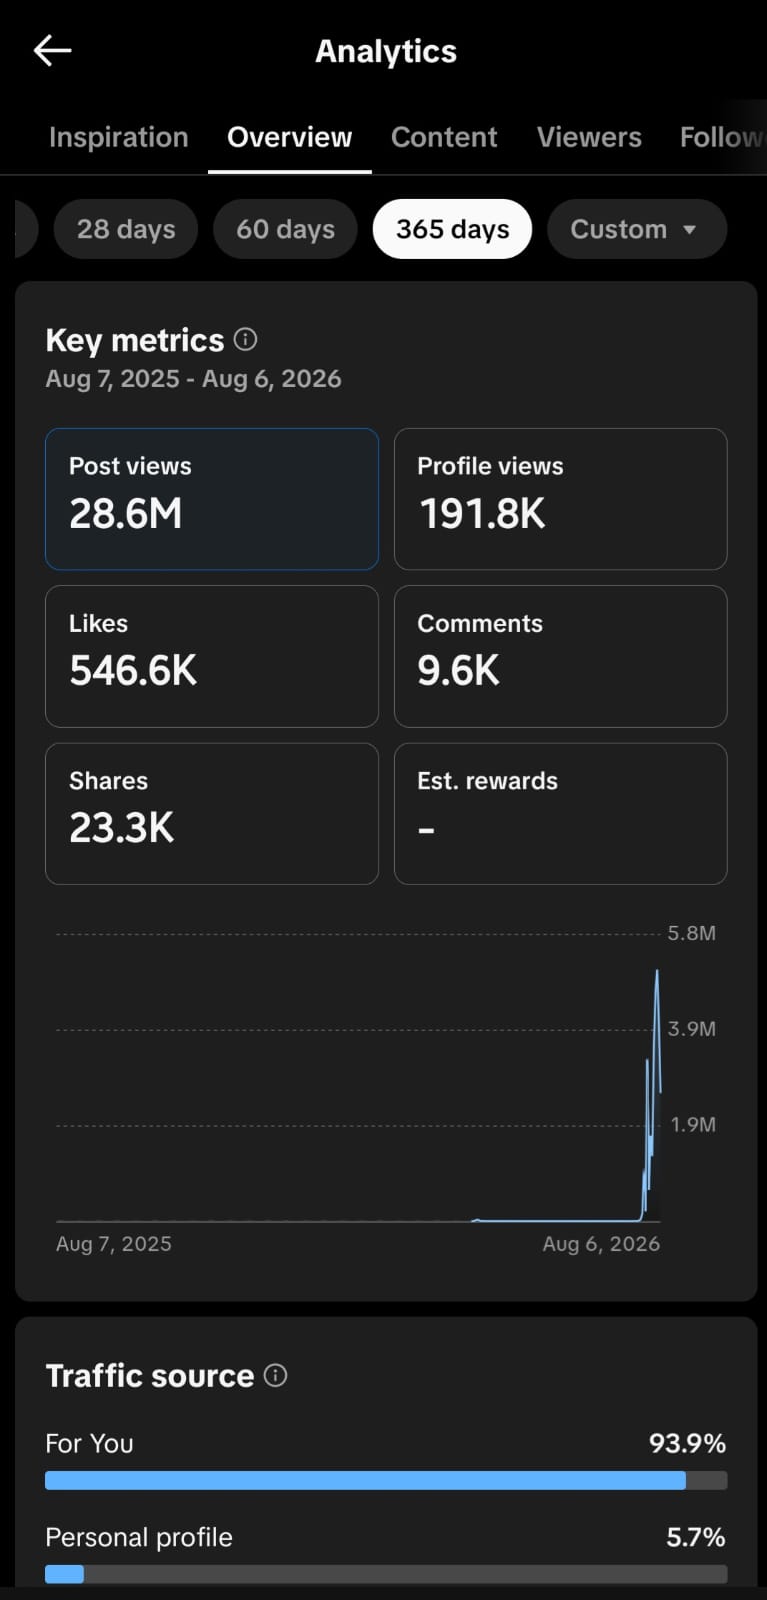Click the Personal profile traffic bar
The width and height of the screenshot is (767, 1600).
point(386,1574)
